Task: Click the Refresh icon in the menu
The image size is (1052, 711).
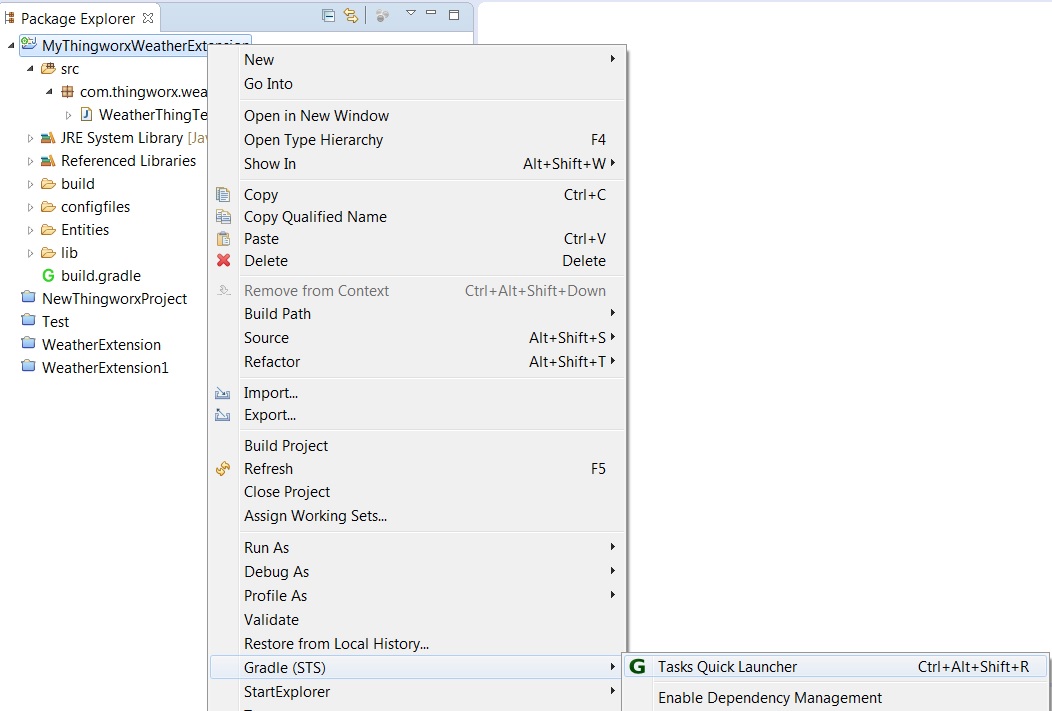Action: [224, 468]
